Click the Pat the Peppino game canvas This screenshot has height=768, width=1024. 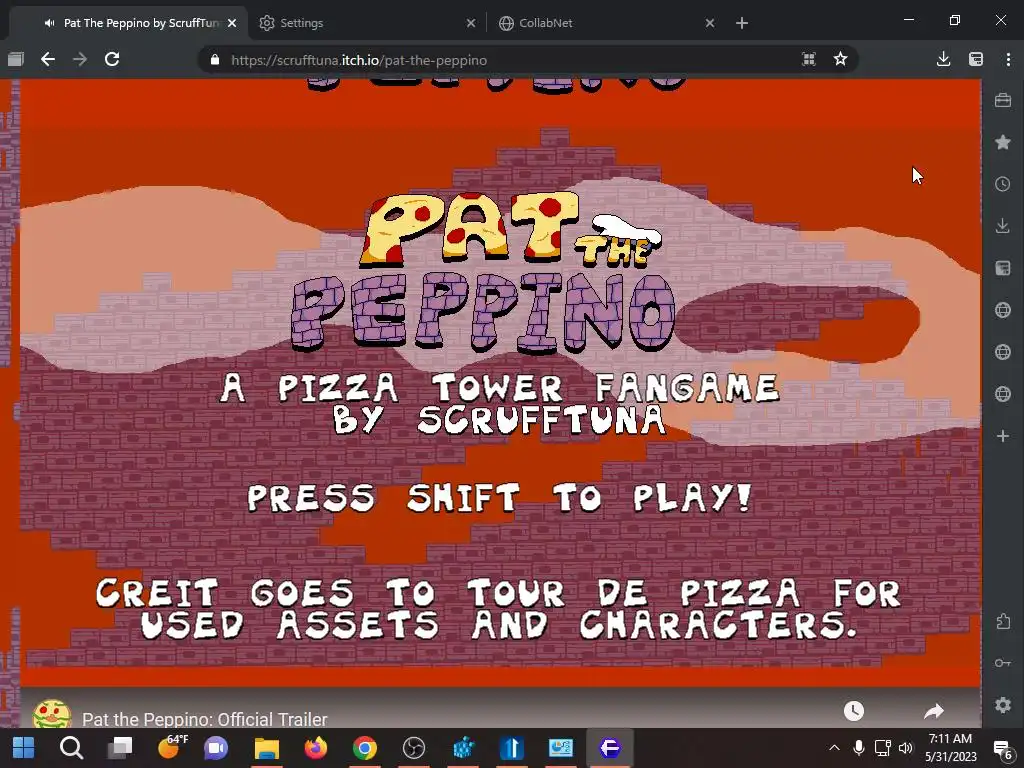point(500,383)
